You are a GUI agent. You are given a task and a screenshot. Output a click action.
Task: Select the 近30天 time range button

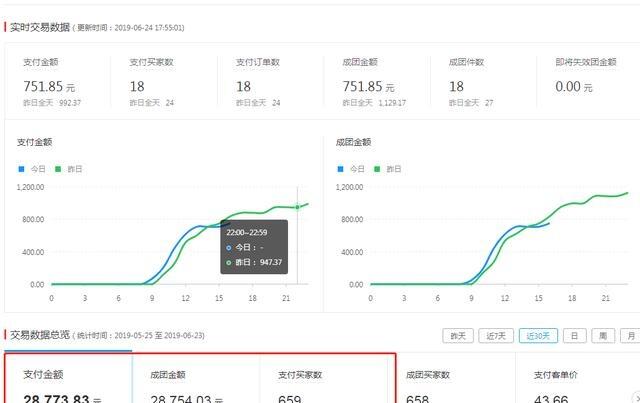tap(538, 336)
